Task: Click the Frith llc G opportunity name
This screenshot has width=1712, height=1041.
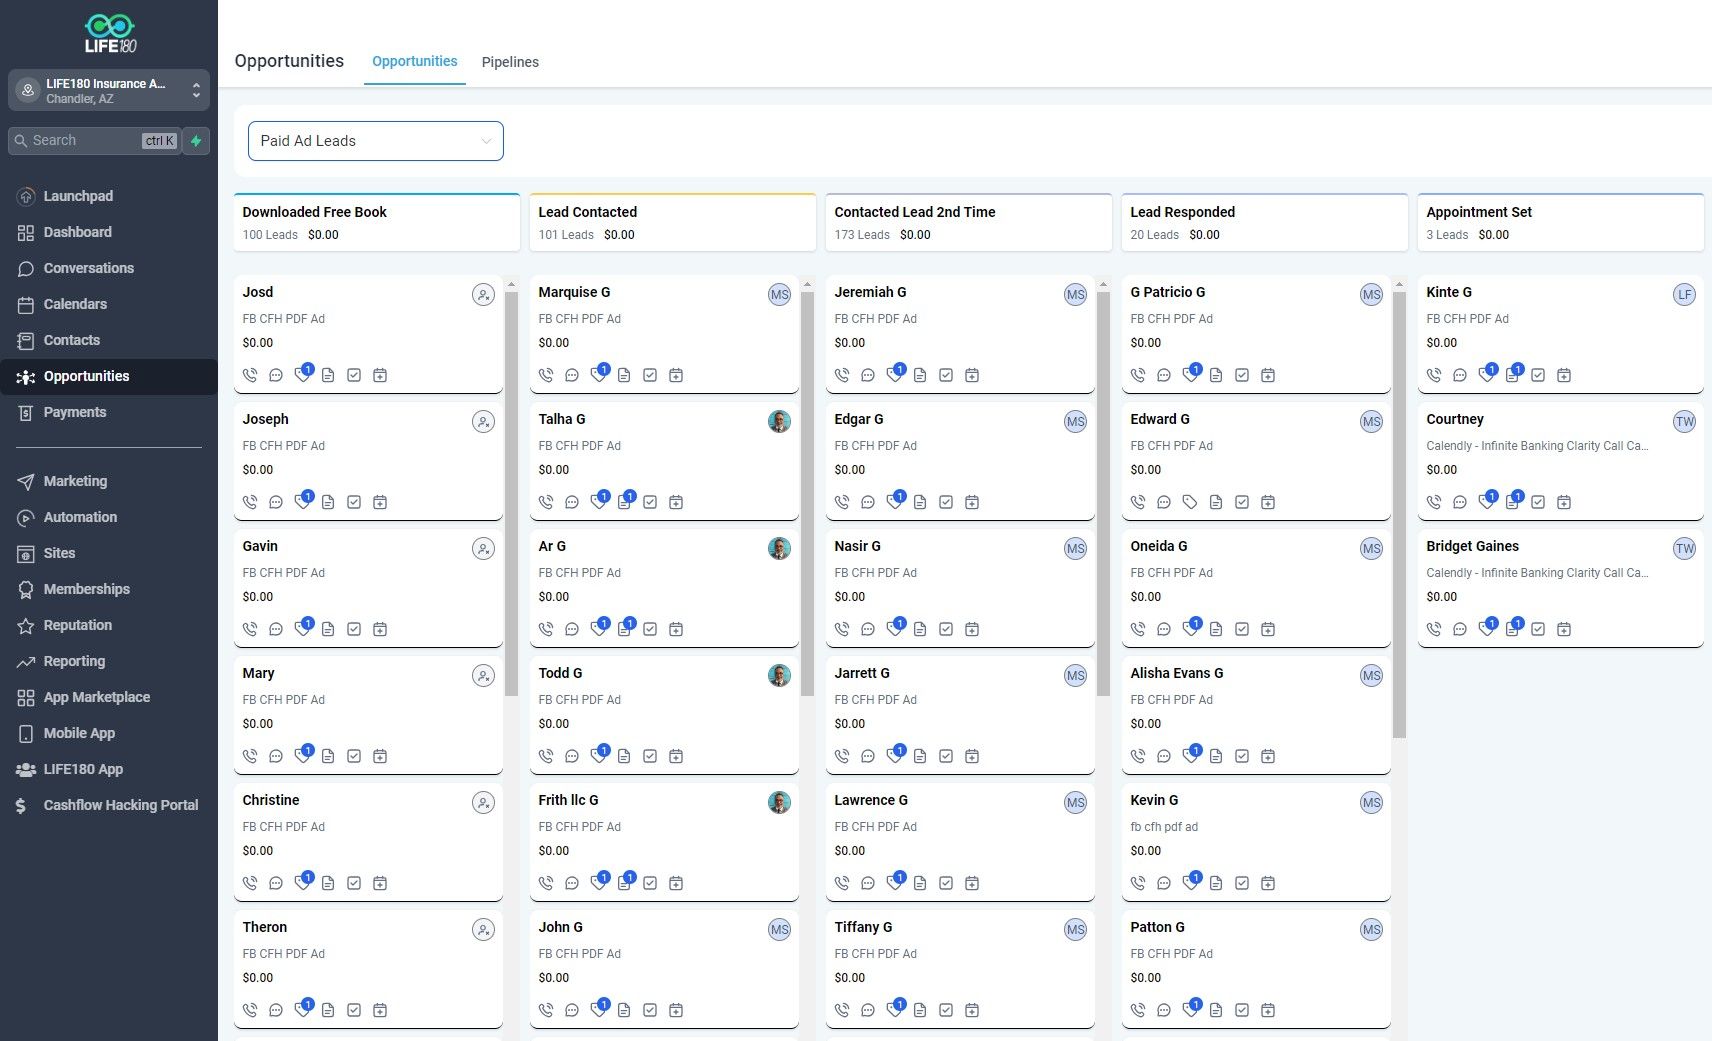Action: point(568,800)
